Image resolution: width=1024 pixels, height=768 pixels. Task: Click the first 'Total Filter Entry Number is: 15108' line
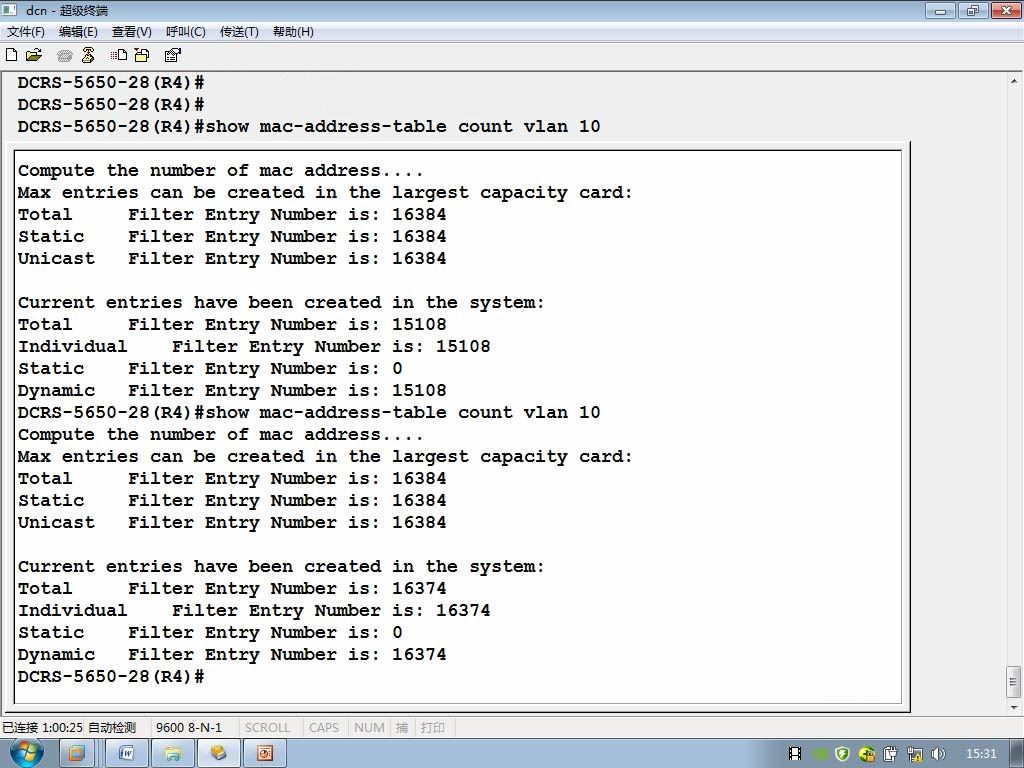click(232, 325)
